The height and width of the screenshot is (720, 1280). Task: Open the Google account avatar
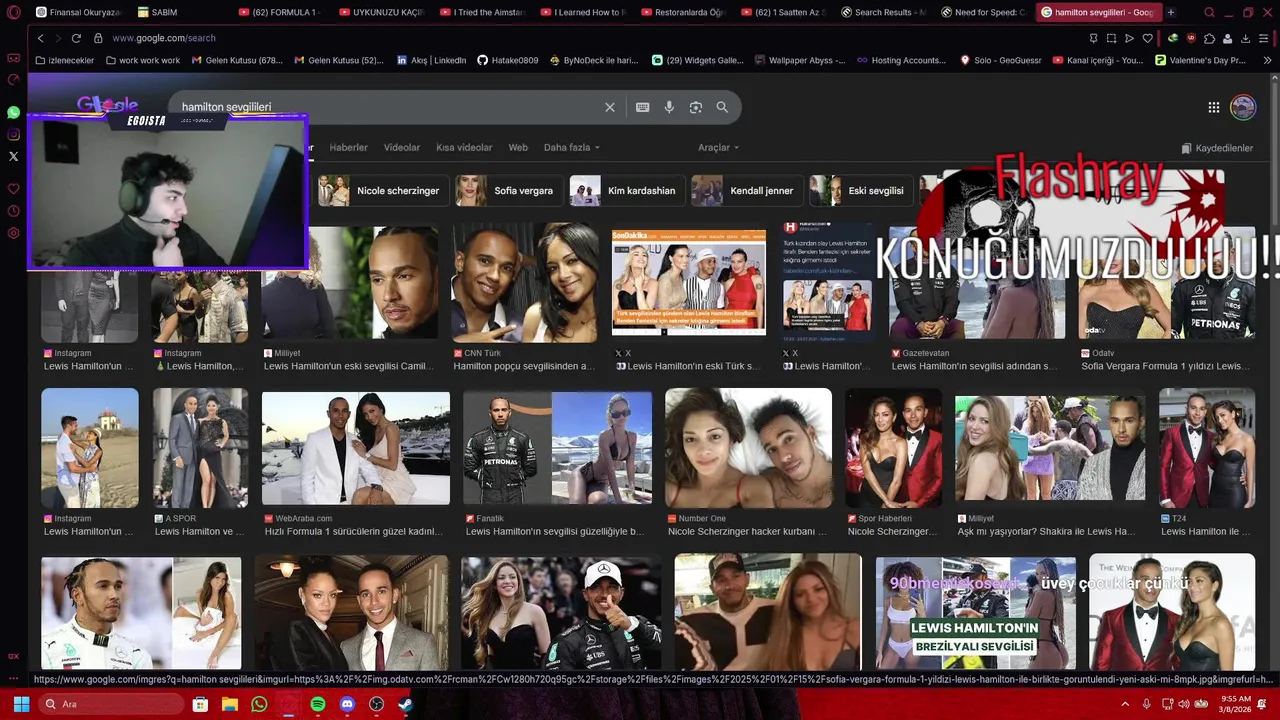(x=1243, y=107)
